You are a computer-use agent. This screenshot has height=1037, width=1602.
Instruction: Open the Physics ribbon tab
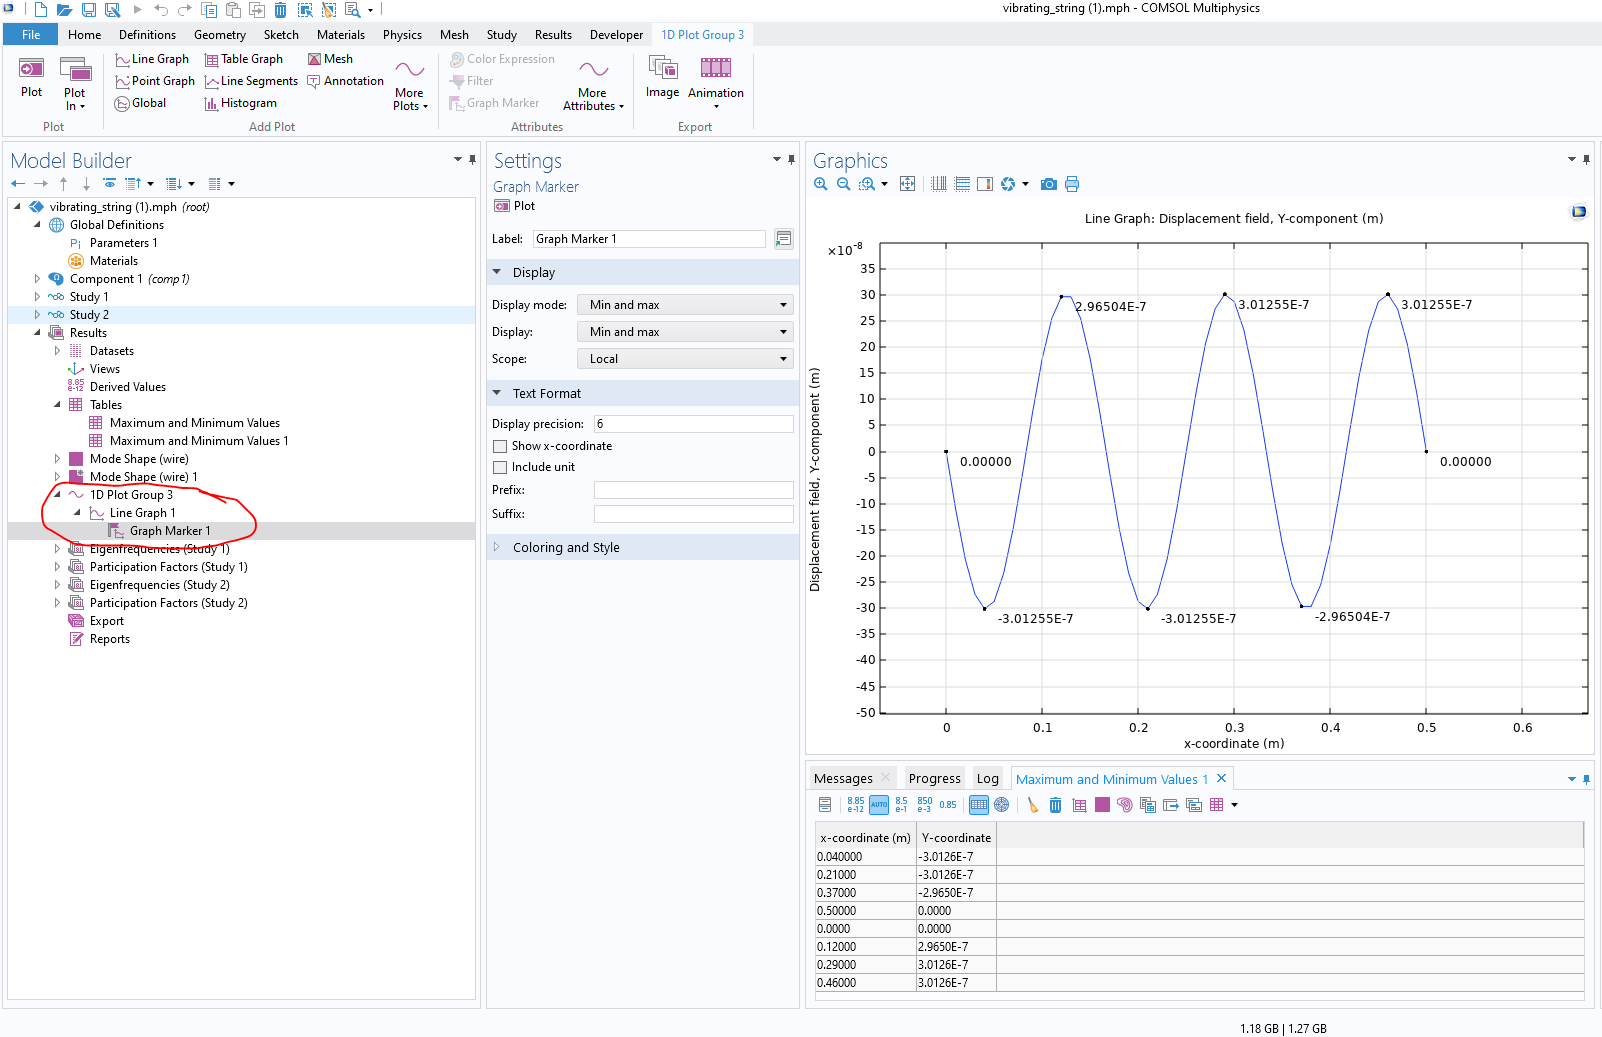(402, 35)
